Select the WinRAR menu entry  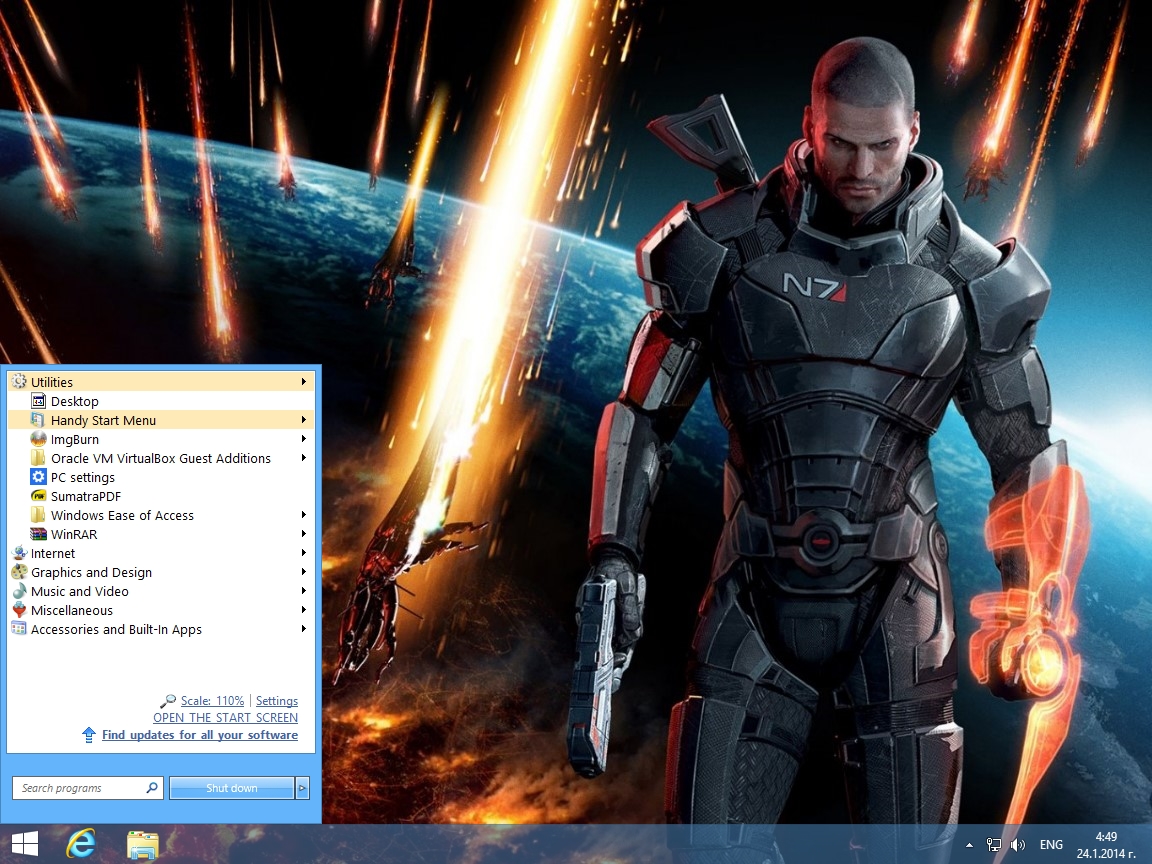pyautogui.click(x=161, y=534)
